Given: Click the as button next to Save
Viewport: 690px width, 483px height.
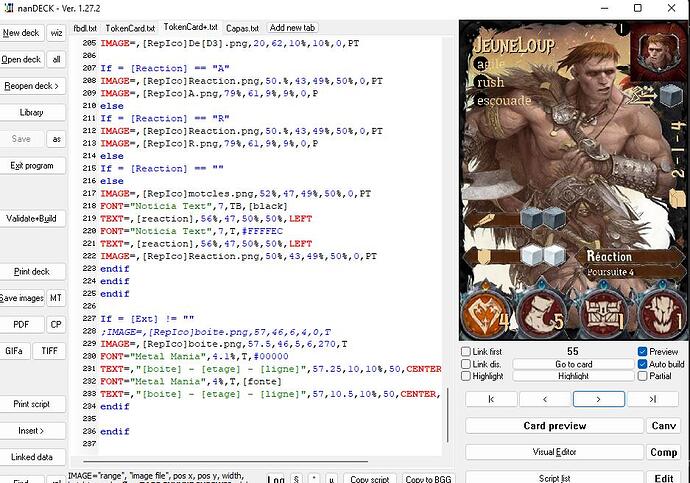Looking at the screenshot, I should tap(56, 139).
